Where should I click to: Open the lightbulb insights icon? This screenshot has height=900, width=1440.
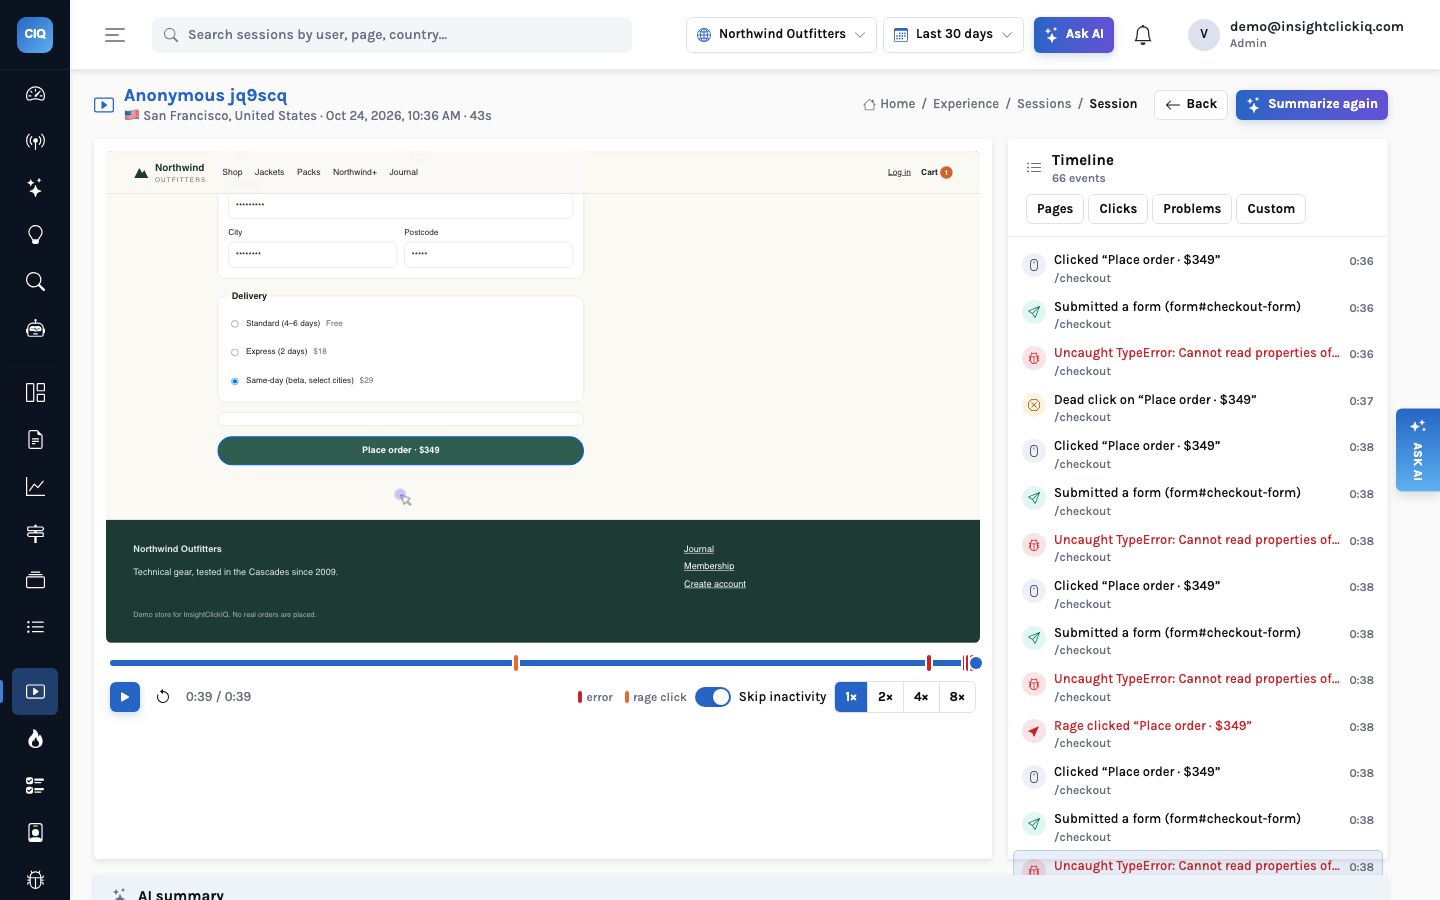point(35,235)
